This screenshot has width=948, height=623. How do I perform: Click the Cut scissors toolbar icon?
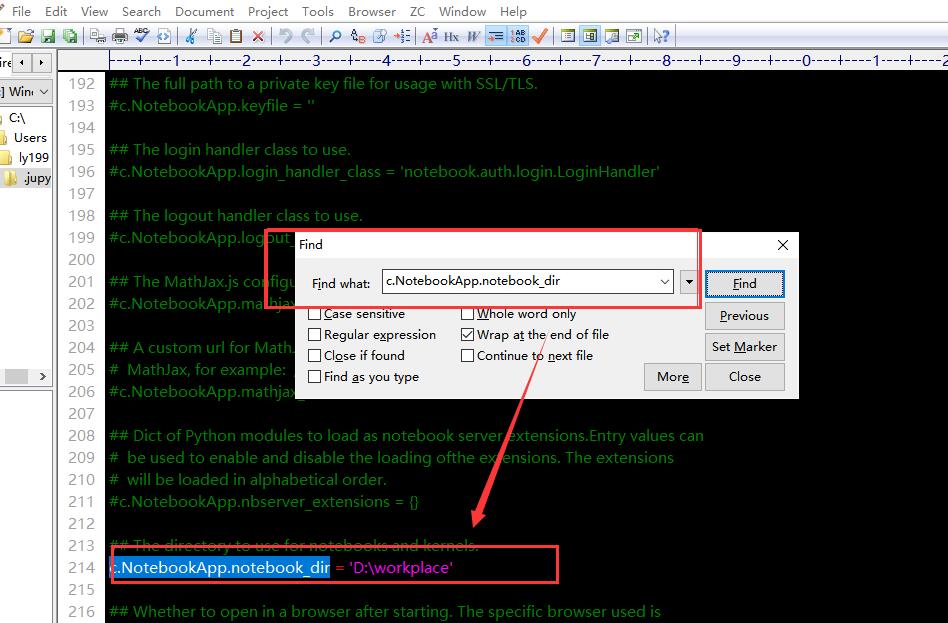click(x=192, y=36)
